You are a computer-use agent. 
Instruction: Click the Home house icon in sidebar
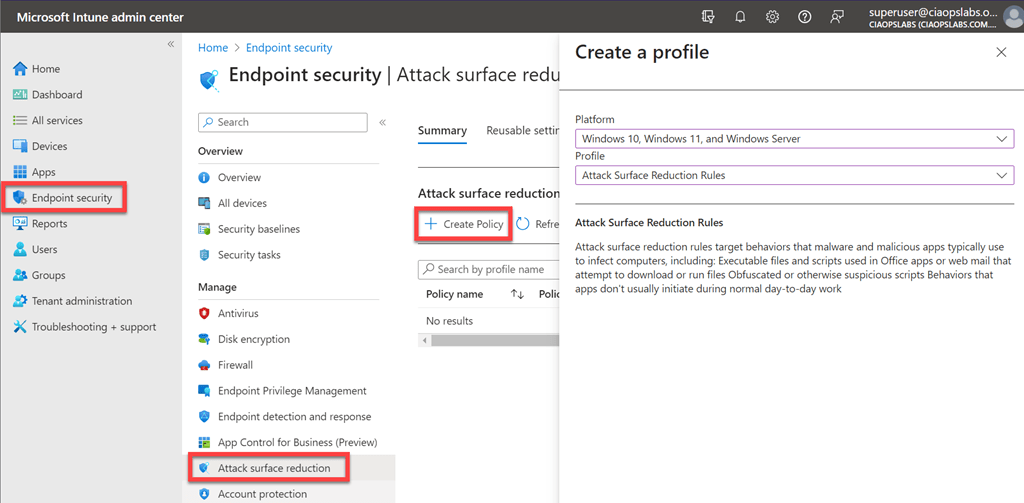click(20, 69)
